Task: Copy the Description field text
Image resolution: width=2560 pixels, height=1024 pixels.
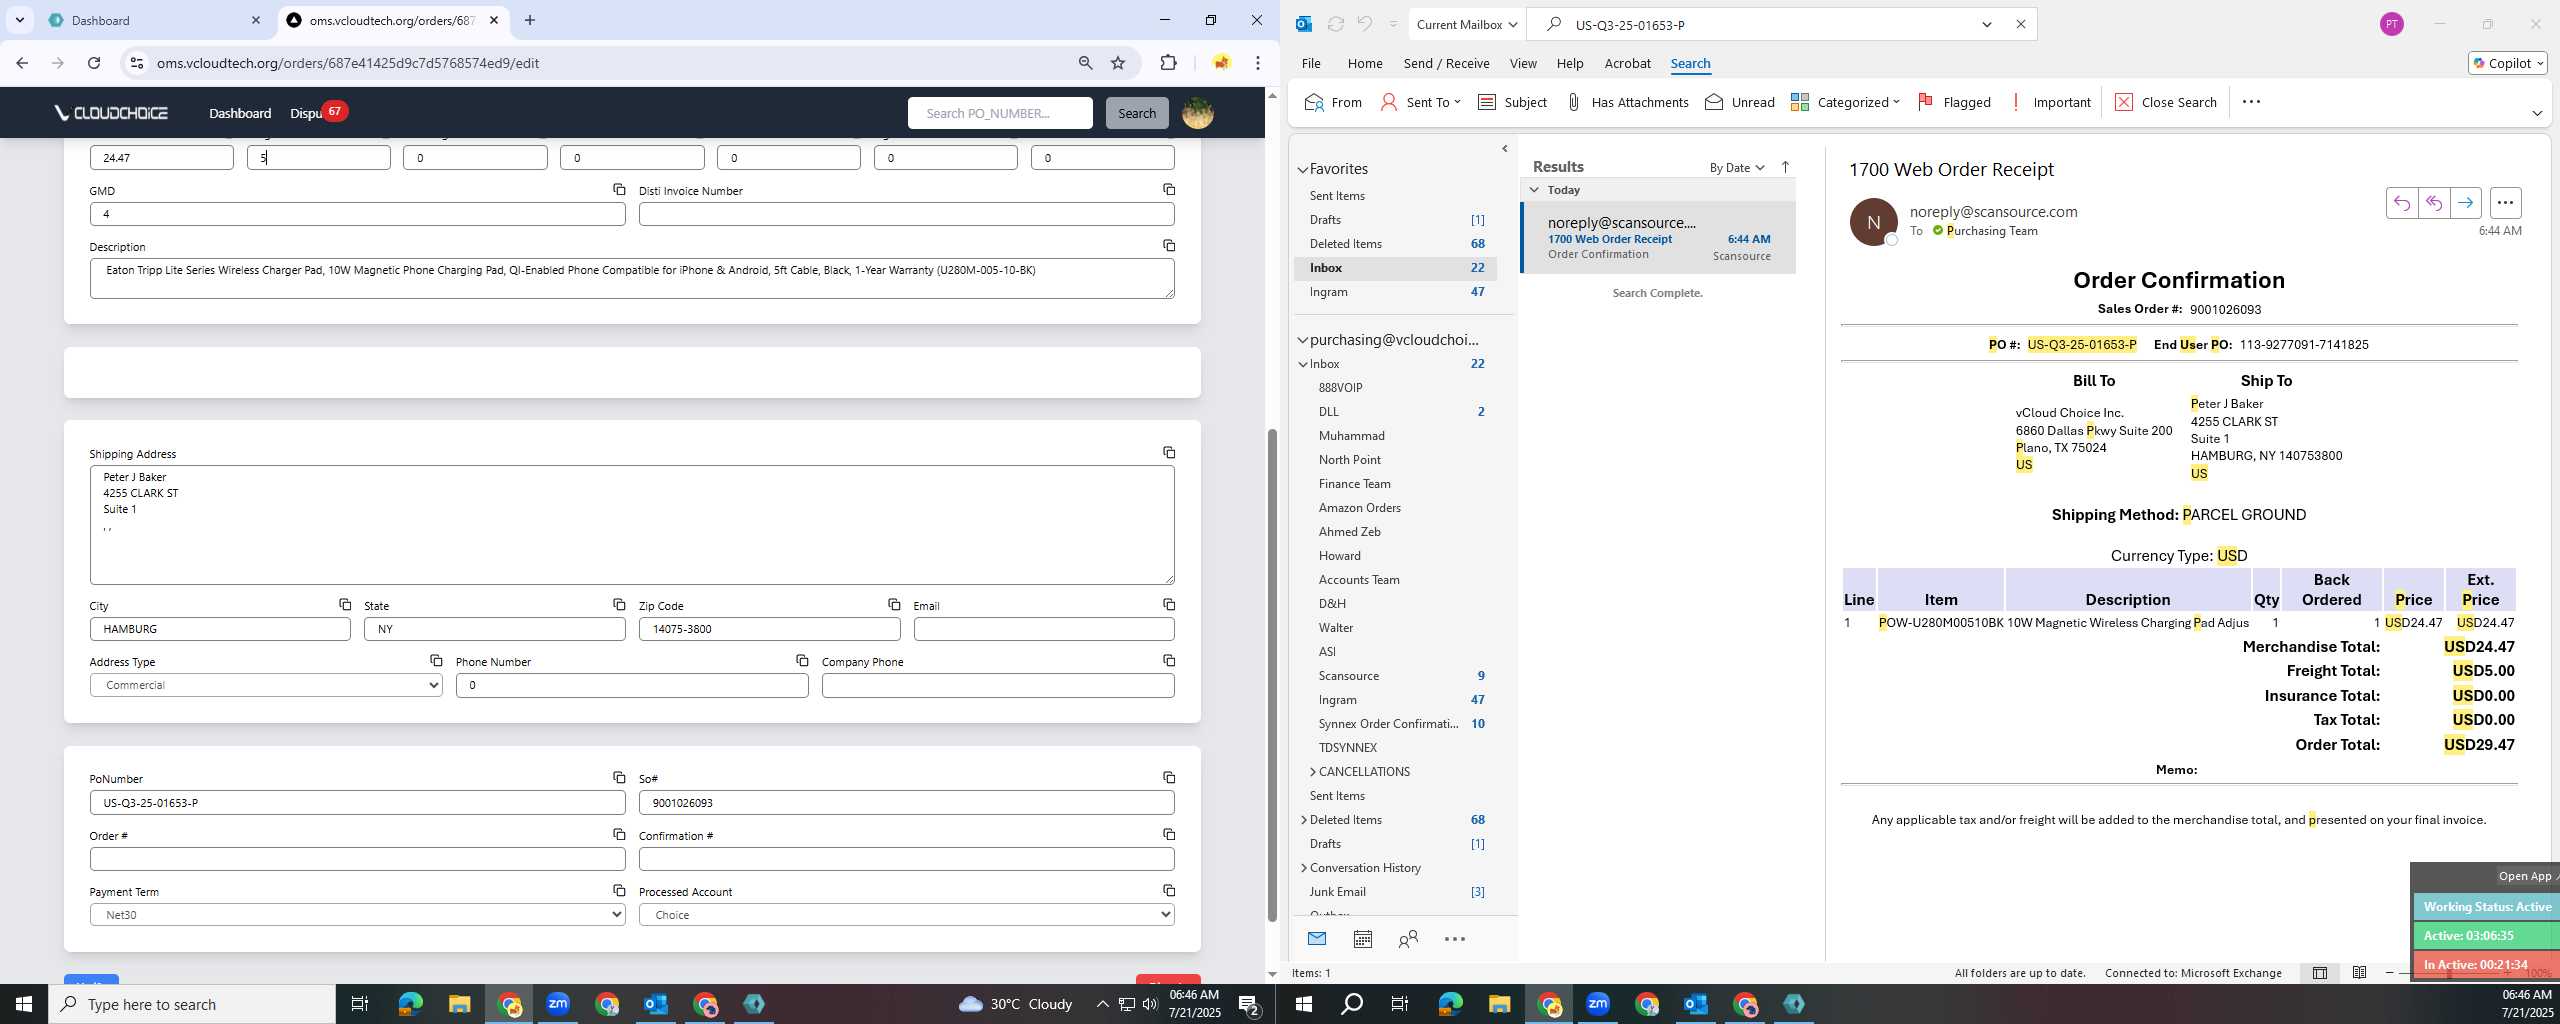Action: (1168, 245)
